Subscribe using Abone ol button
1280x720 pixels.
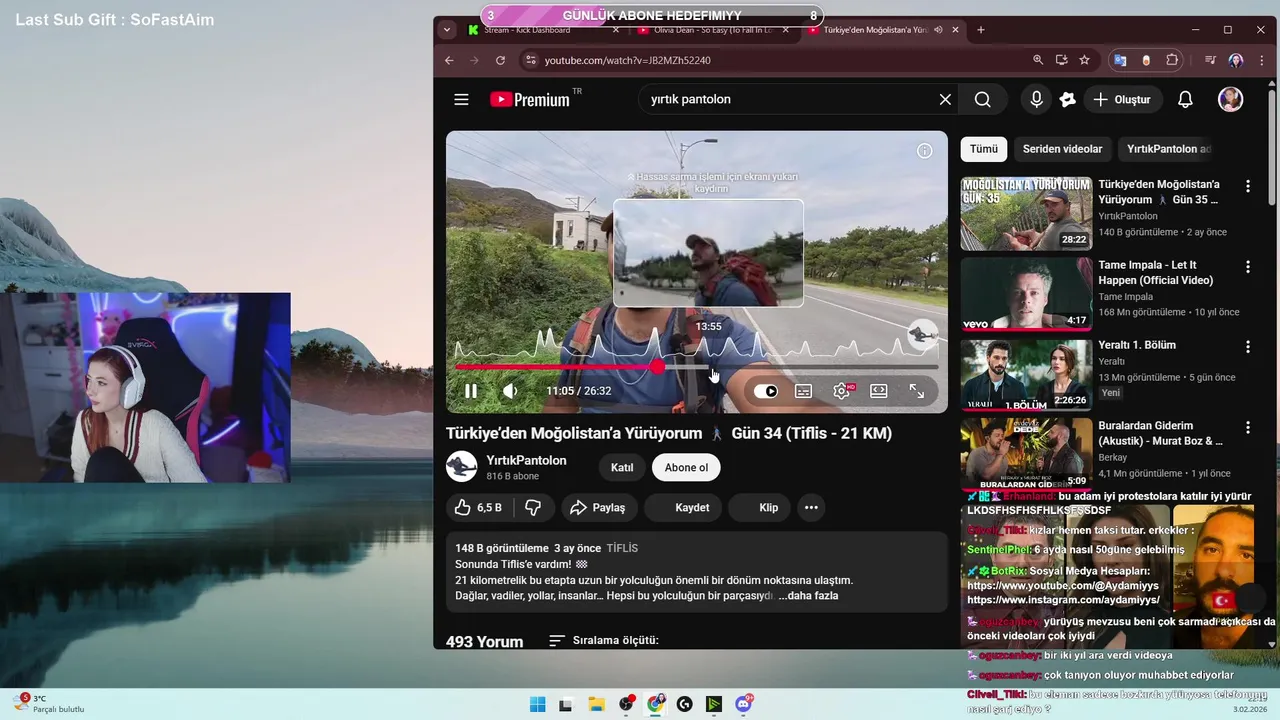click(686, 467)
